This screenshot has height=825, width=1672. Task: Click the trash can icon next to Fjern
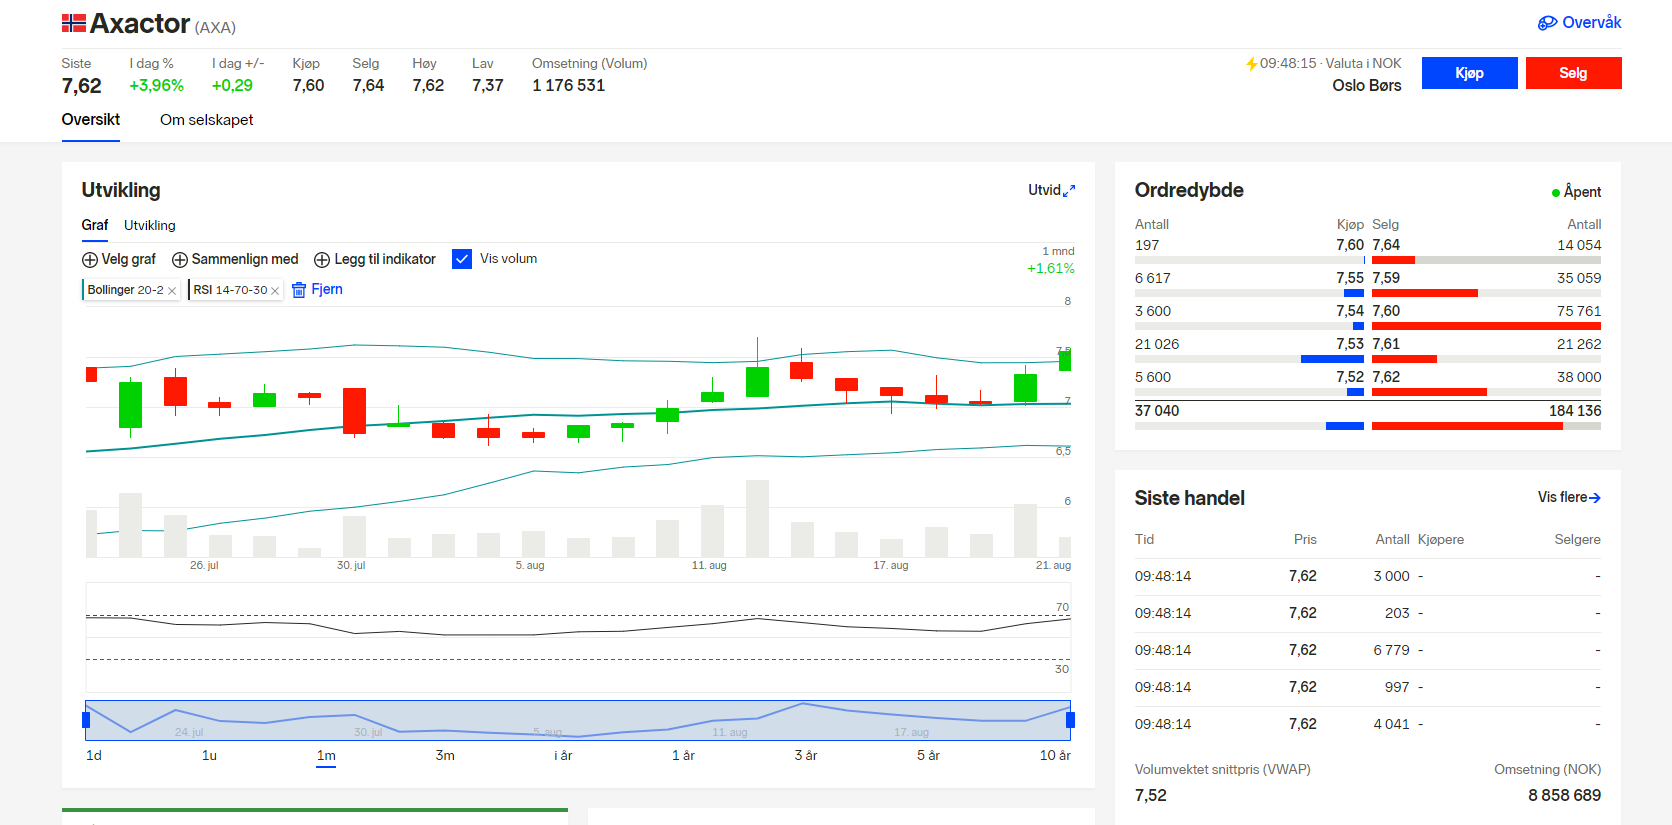[299, 290]
